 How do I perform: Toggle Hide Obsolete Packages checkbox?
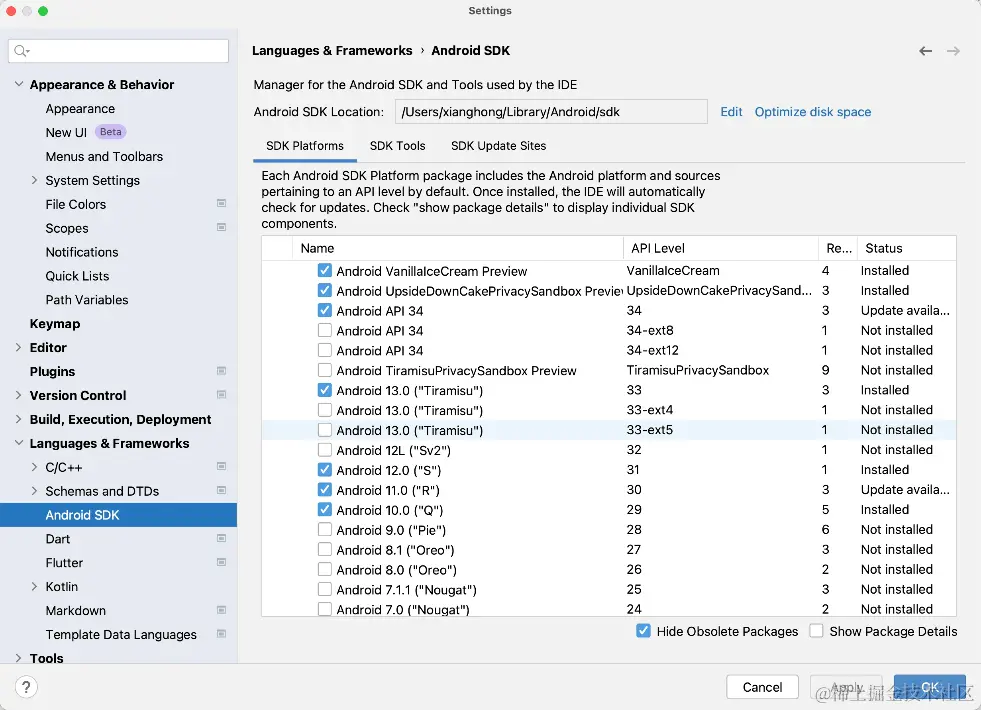(x=643, y=631)
